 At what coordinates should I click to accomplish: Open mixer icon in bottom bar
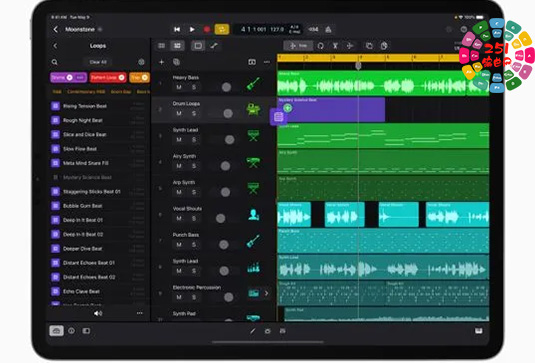coord(283,331)
